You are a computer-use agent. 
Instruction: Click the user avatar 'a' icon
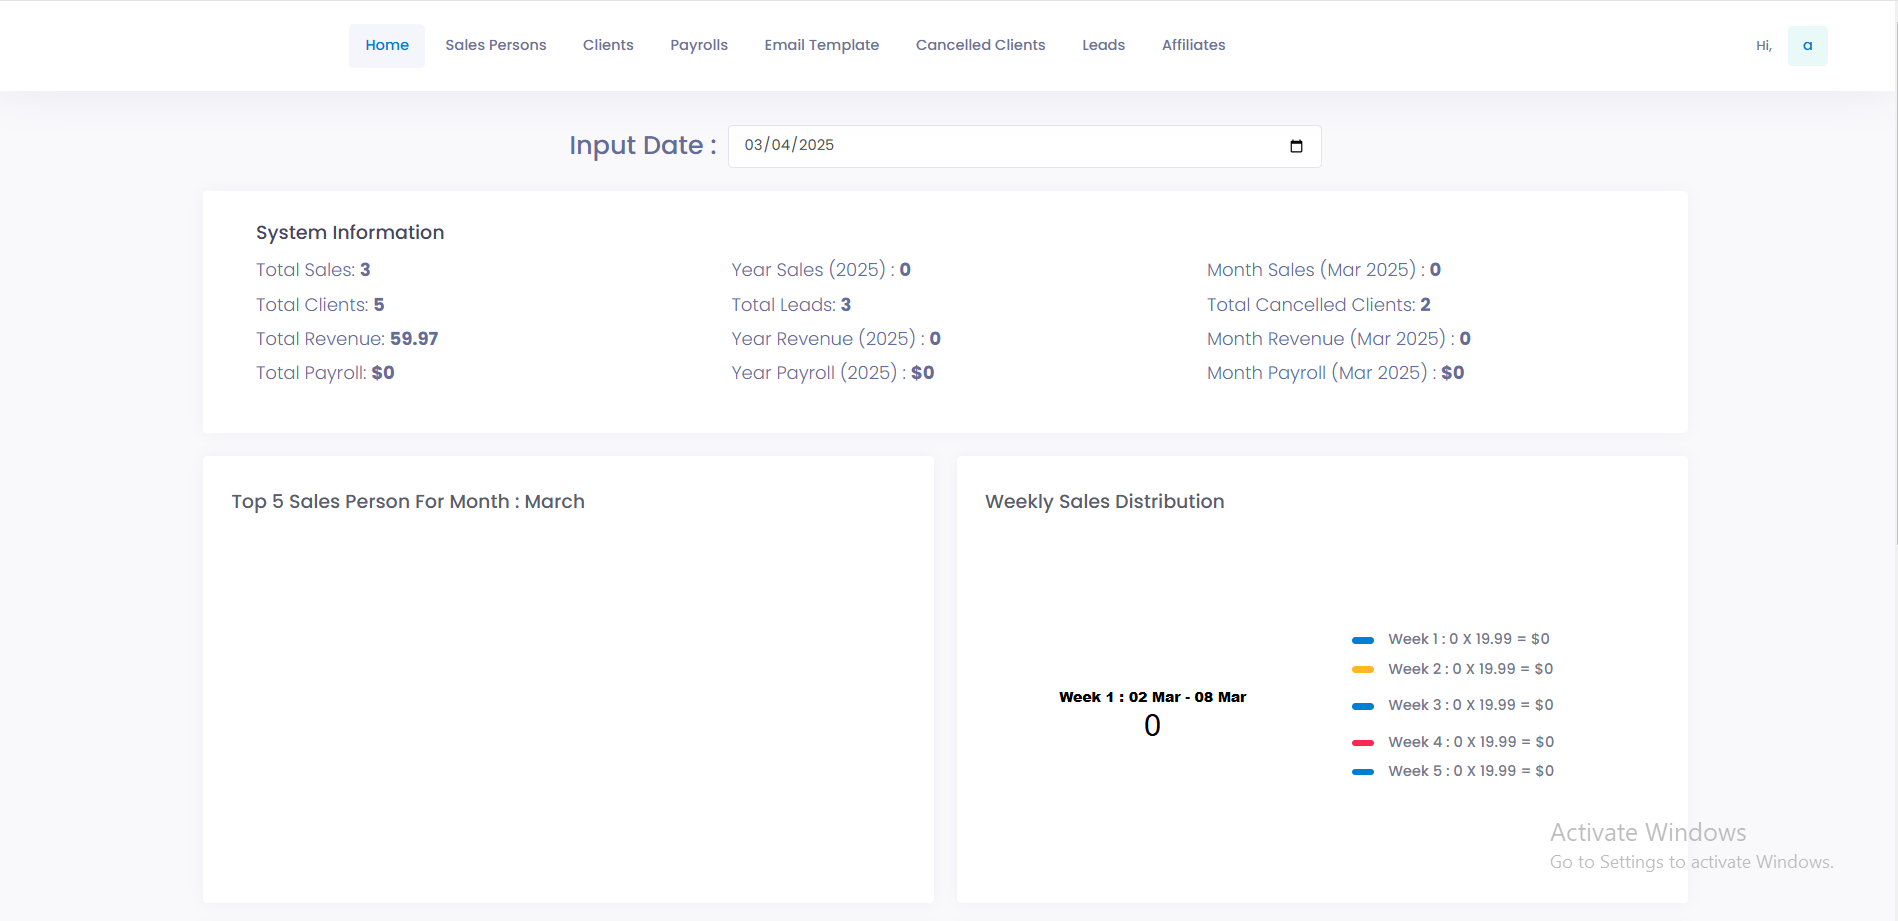pyautogui.click(x=1807, y=46)
